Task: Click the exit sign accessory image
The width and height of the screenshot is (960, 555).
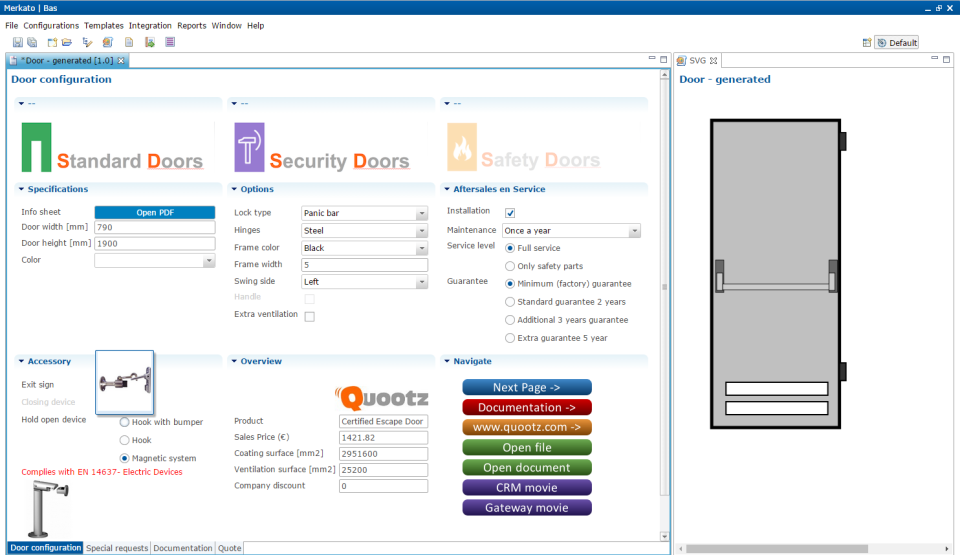Action: pos(125,382)
